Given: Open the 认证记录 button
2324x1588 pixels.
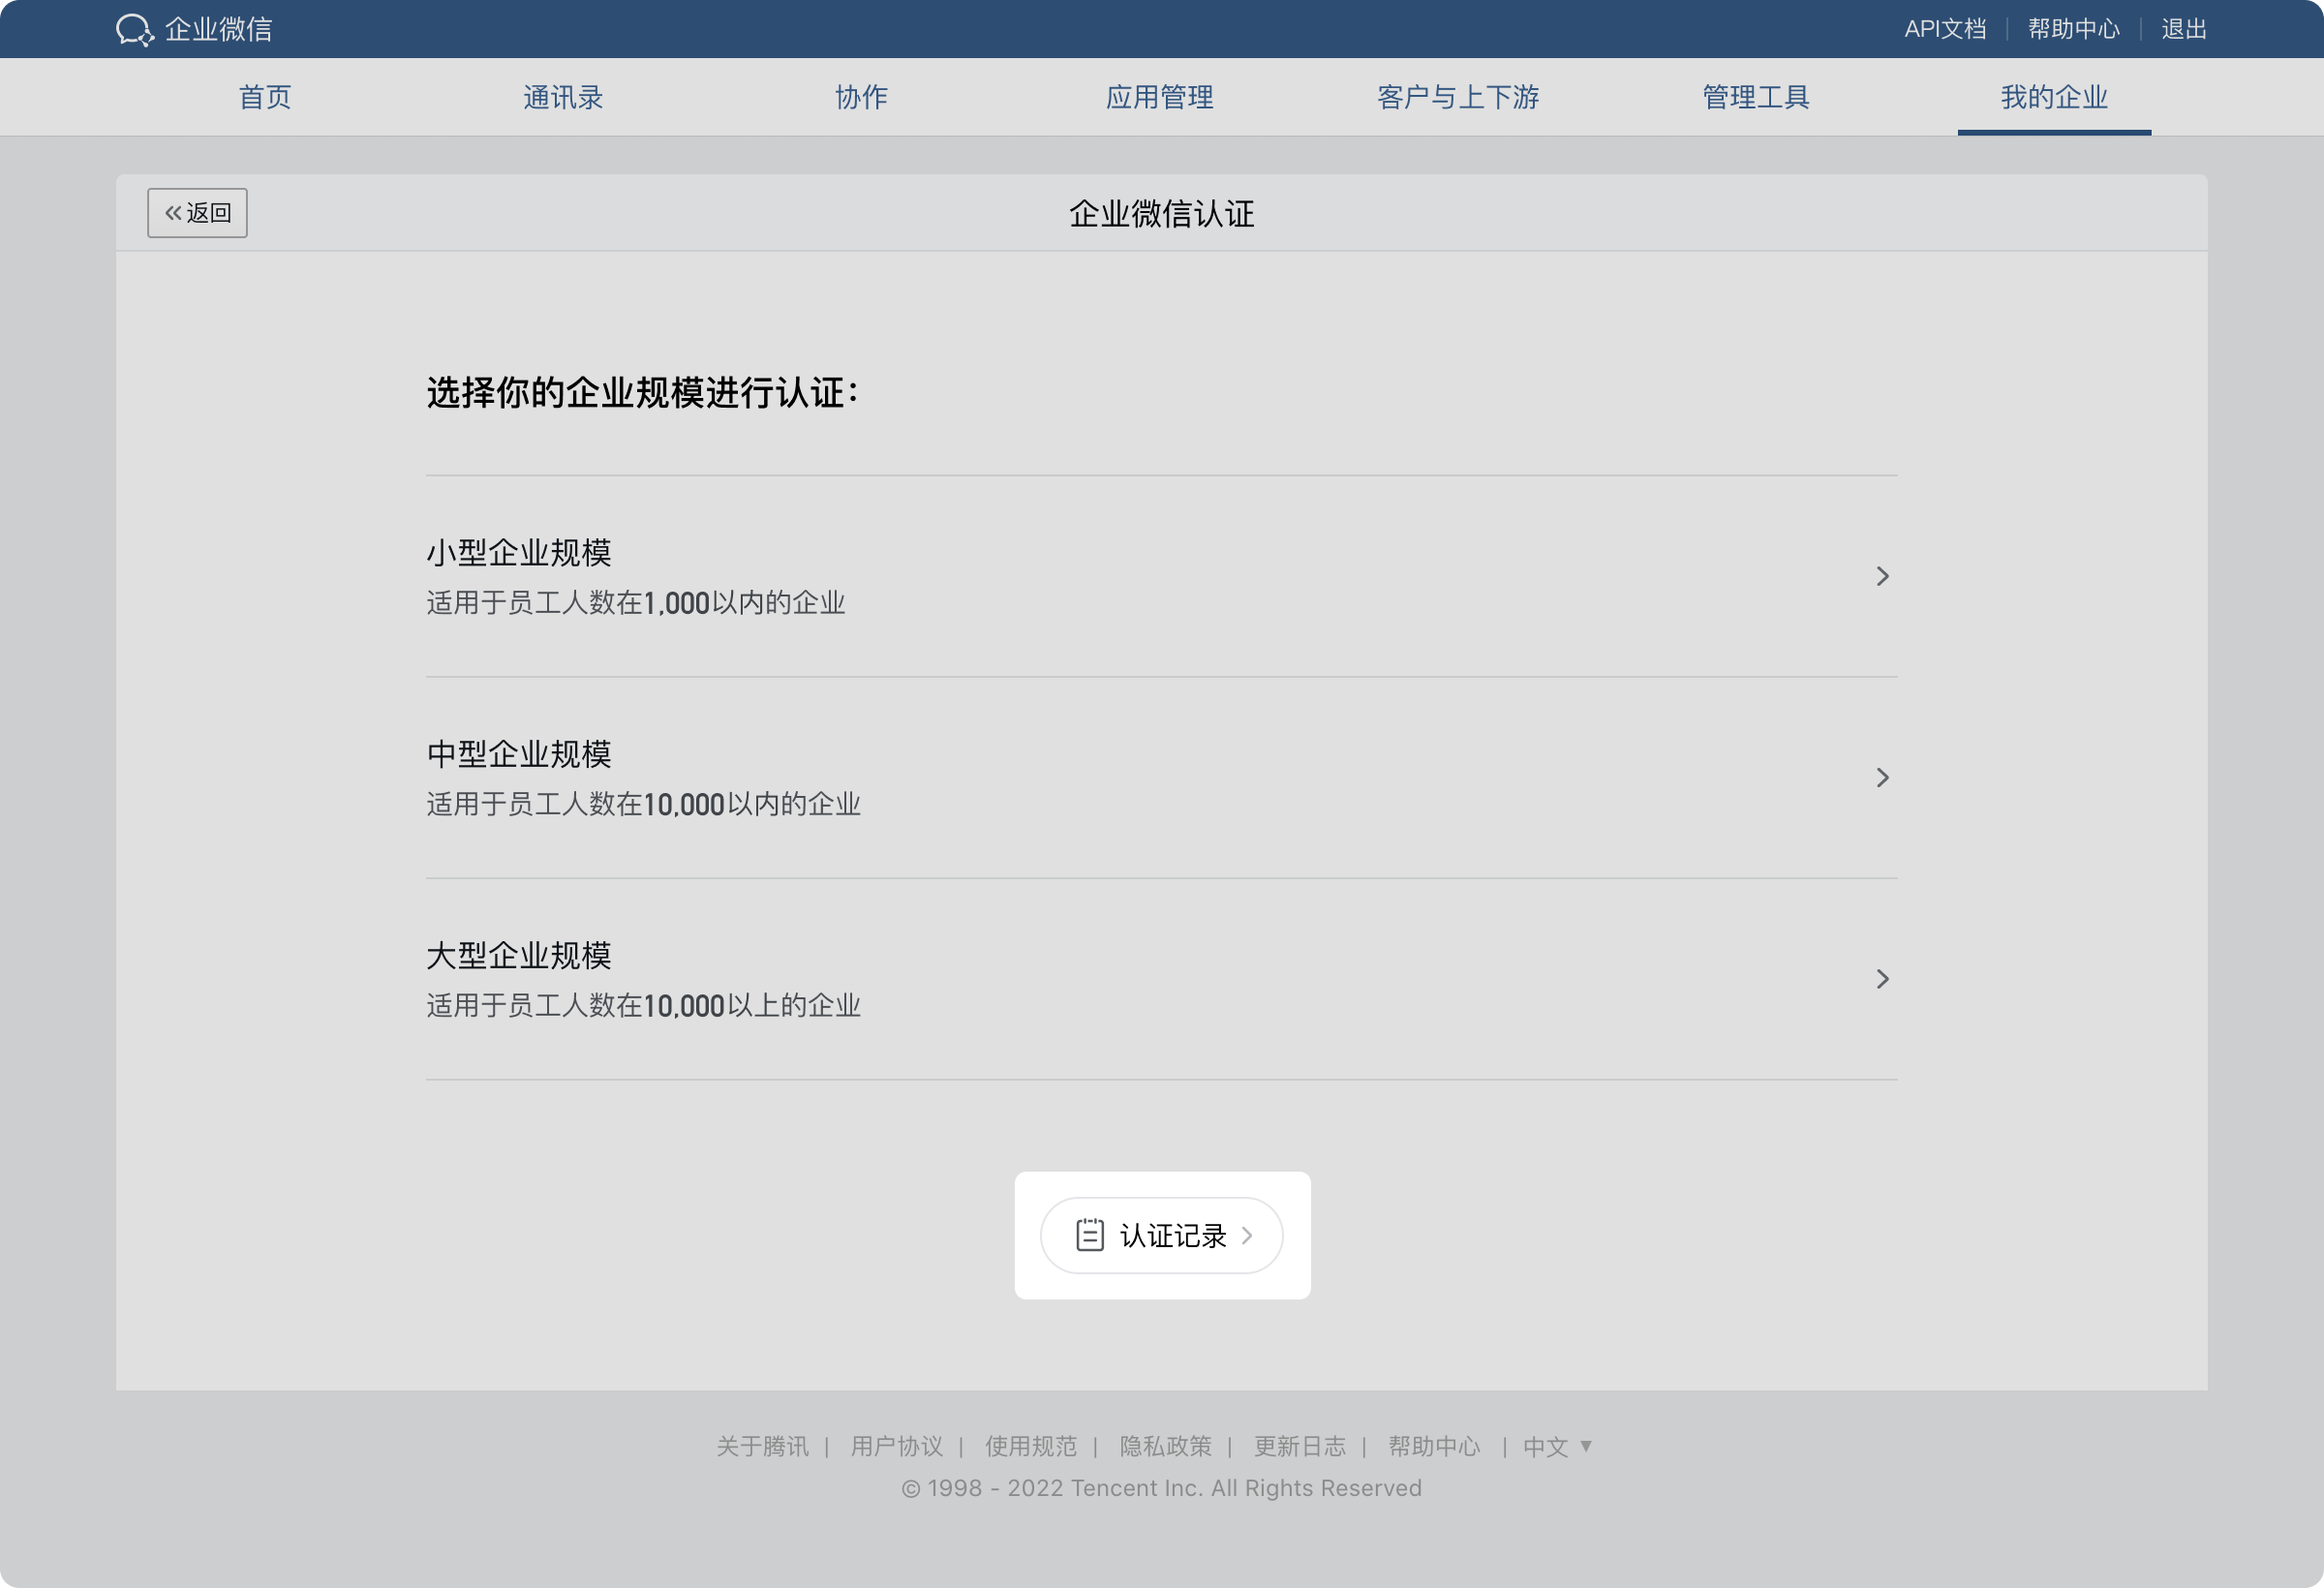Looking at the screenshot, I should (1162, 1235).
